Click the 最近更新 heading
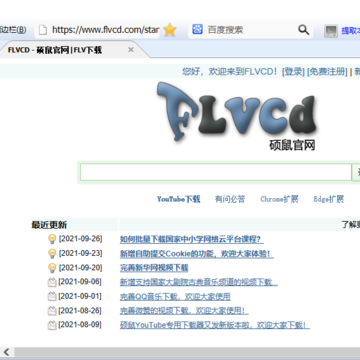 [x=49, y=225]
